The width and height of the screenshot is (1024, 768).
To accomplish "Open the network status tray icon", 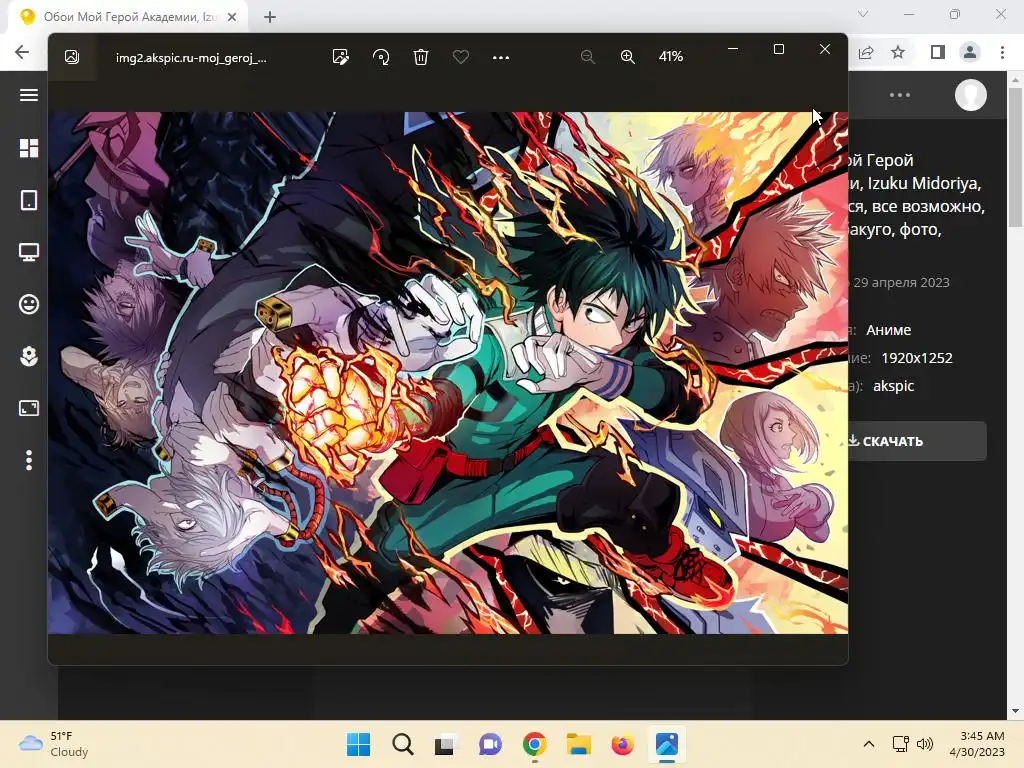I will tap(901, 744).
